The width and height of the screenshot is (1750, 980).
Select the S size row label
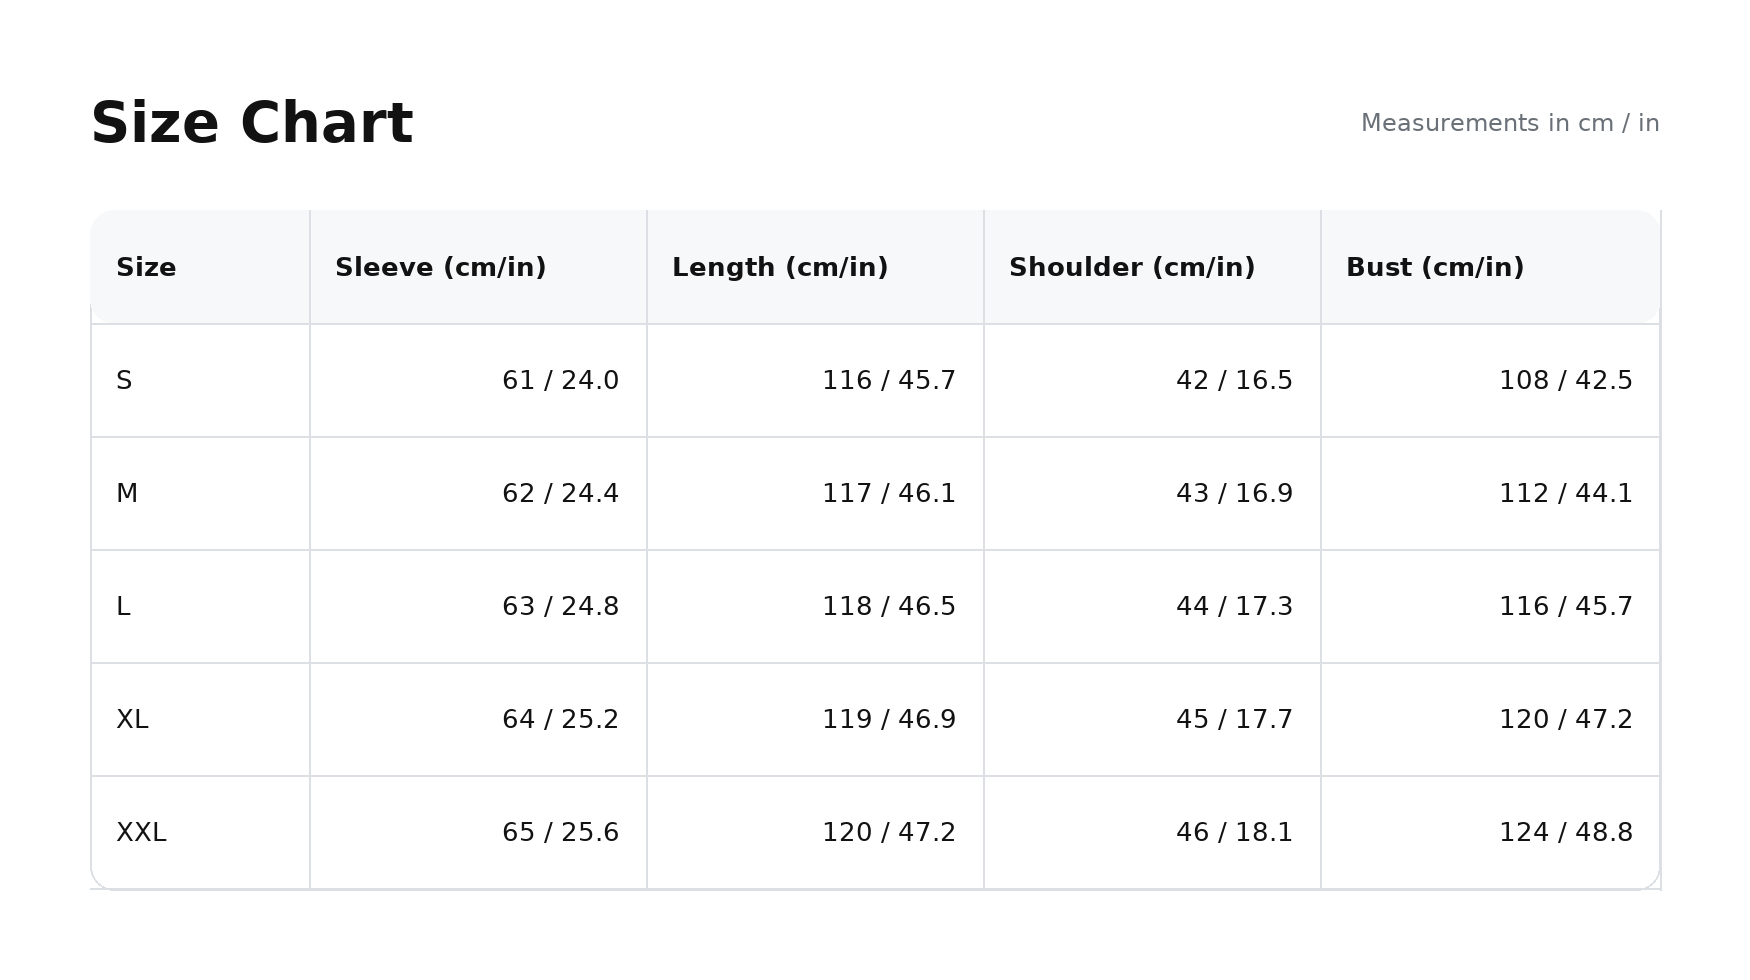[x=124, y=381]
